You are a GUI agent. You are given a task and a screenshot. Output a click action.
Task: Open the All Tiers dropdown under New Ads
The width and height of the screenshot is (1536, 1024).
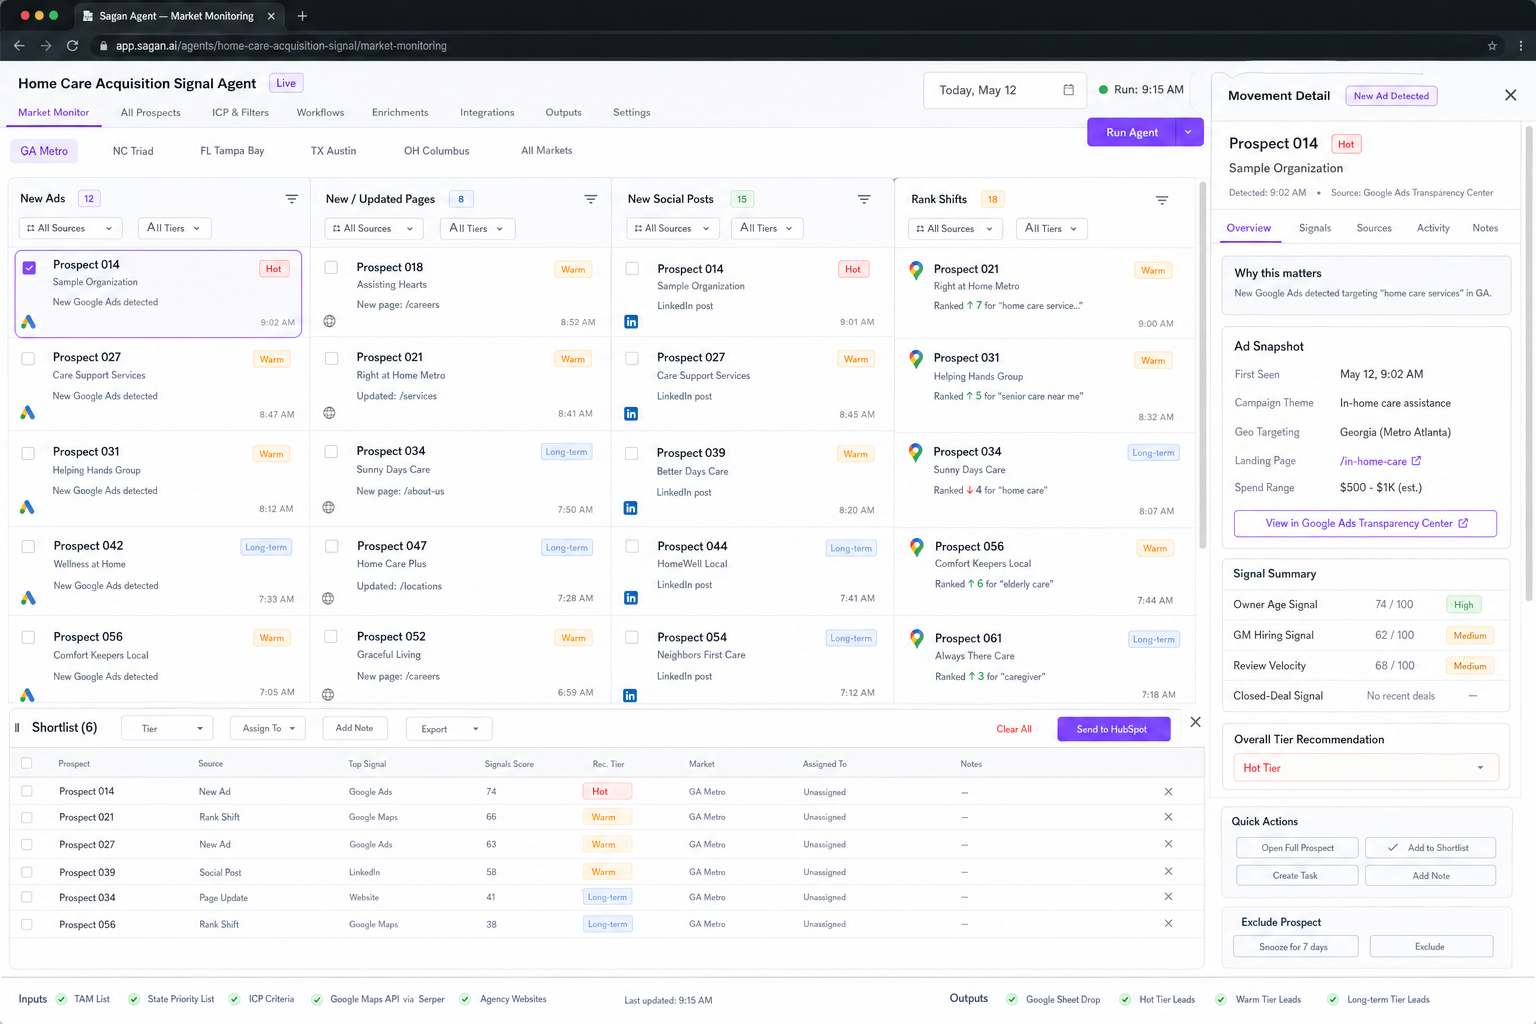coord(174,228)
